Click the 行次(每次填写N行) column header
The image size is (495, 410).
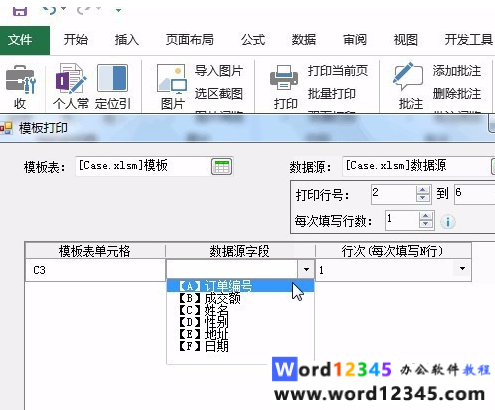pos(393,251)
